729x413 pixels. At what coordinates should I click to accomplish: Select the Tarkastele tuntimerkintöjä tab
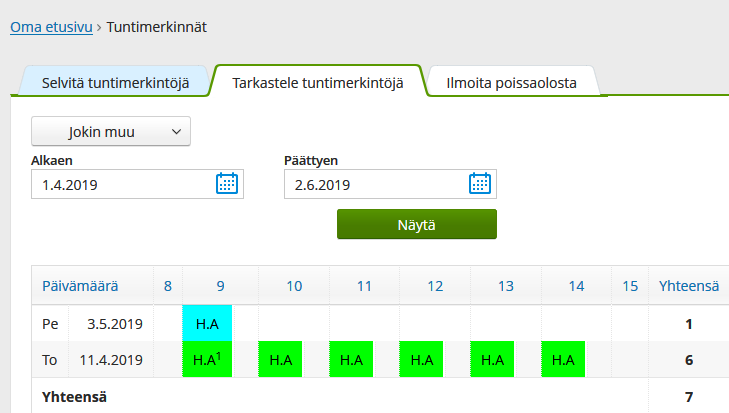[318, 83]
